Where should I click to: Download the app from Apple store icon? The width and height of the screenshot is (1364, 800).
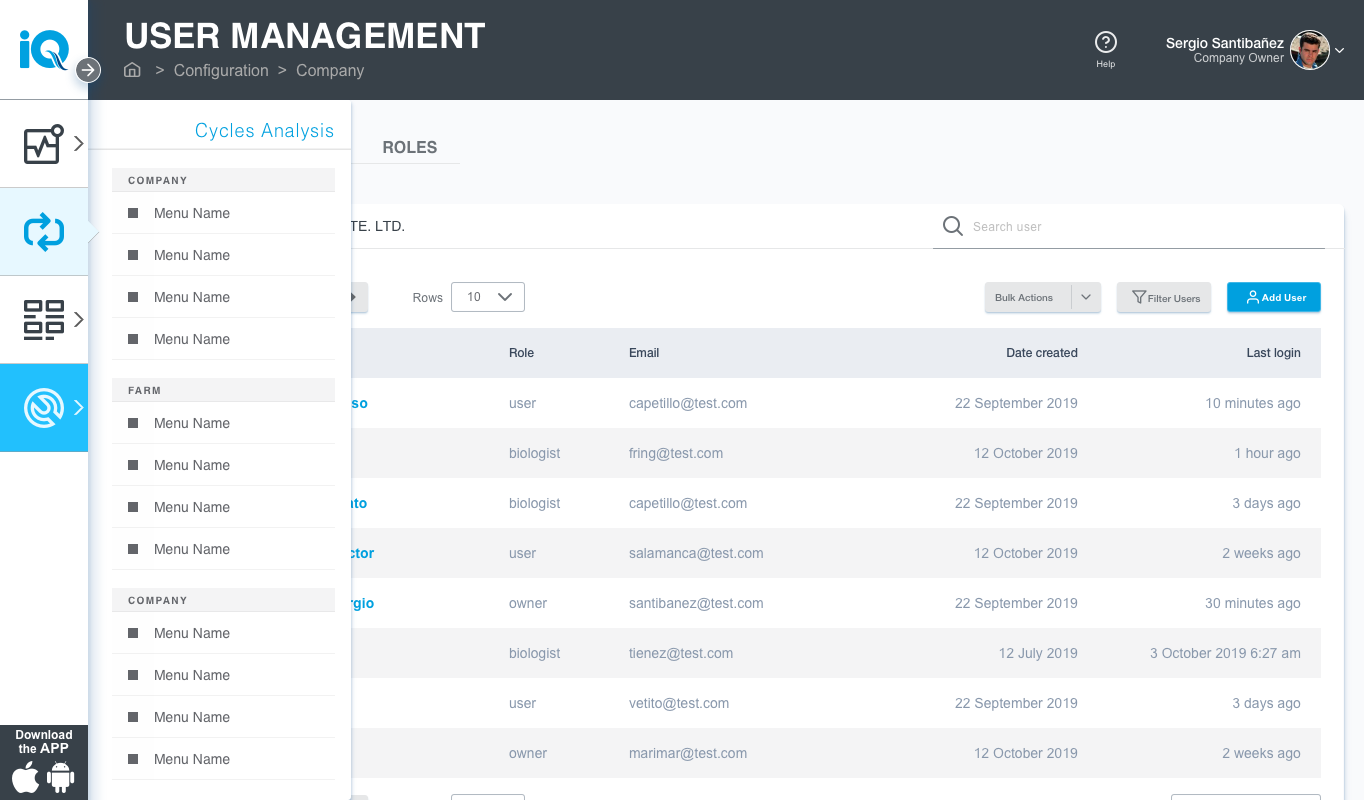26,778
